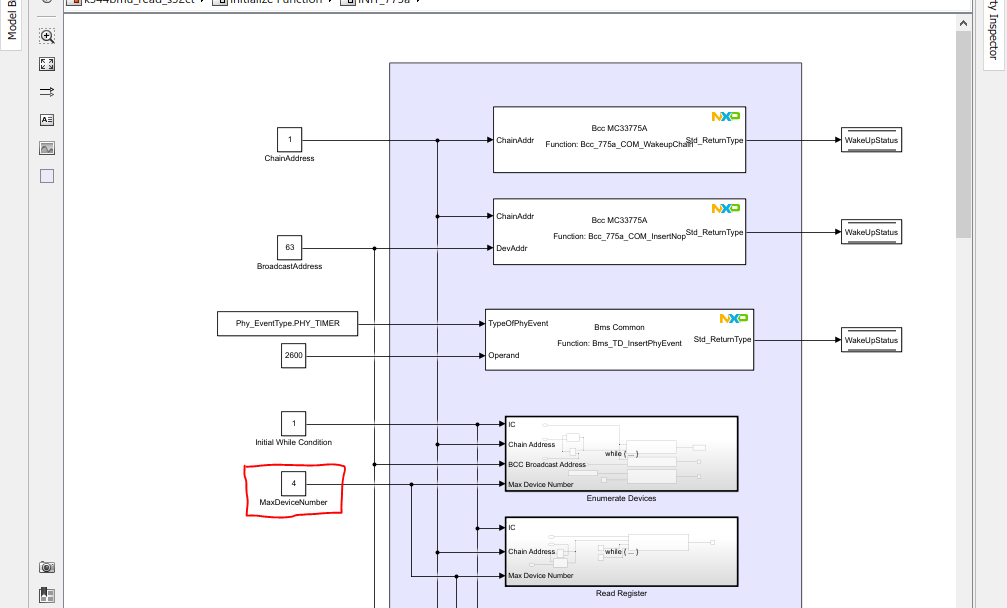Viewport: 1007px width, 608px height.
Task: Select the MaxDeviceNumber constant block
Action: [x=293, y=483]
